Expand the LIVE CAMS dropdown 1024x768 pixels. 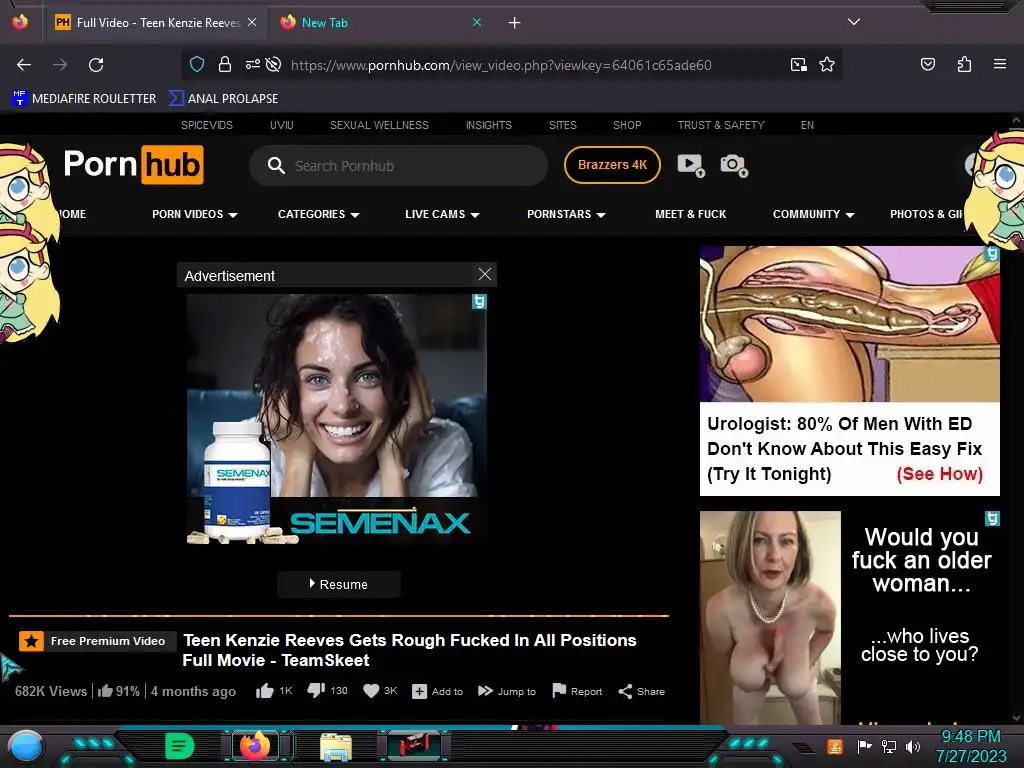[442, 214]
